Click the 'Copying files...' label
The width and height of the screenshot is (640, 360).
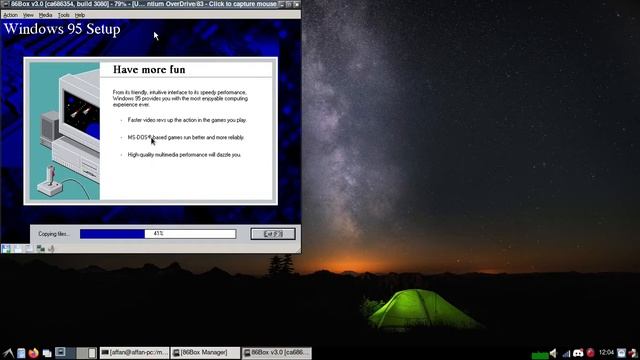pos(54,234)
